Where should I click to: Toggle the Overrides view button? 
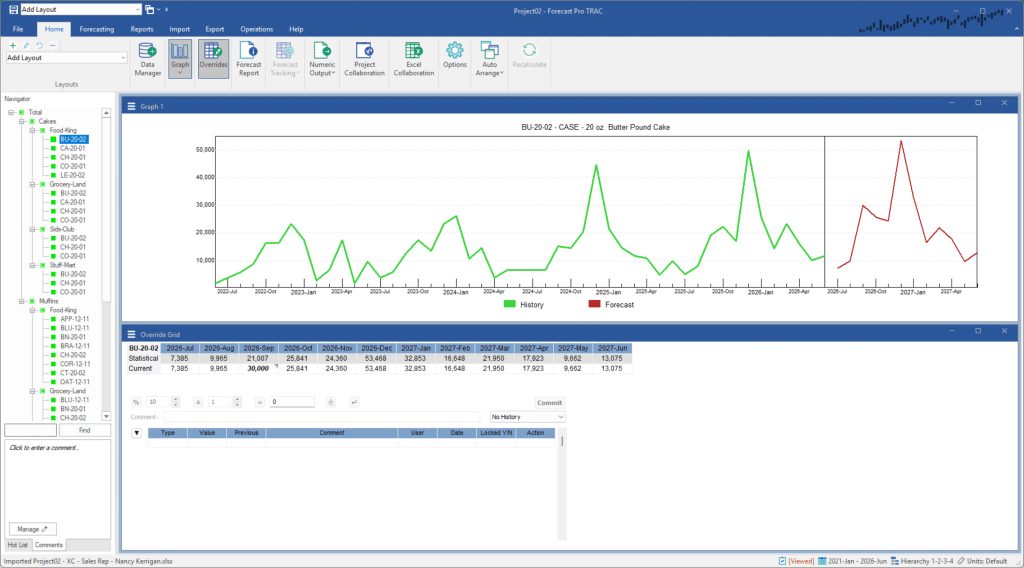[213, 58]
